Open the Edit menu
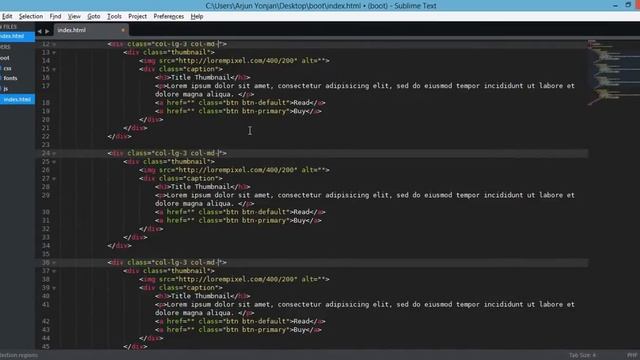This screenshot has height=360, width=640. 7,16
